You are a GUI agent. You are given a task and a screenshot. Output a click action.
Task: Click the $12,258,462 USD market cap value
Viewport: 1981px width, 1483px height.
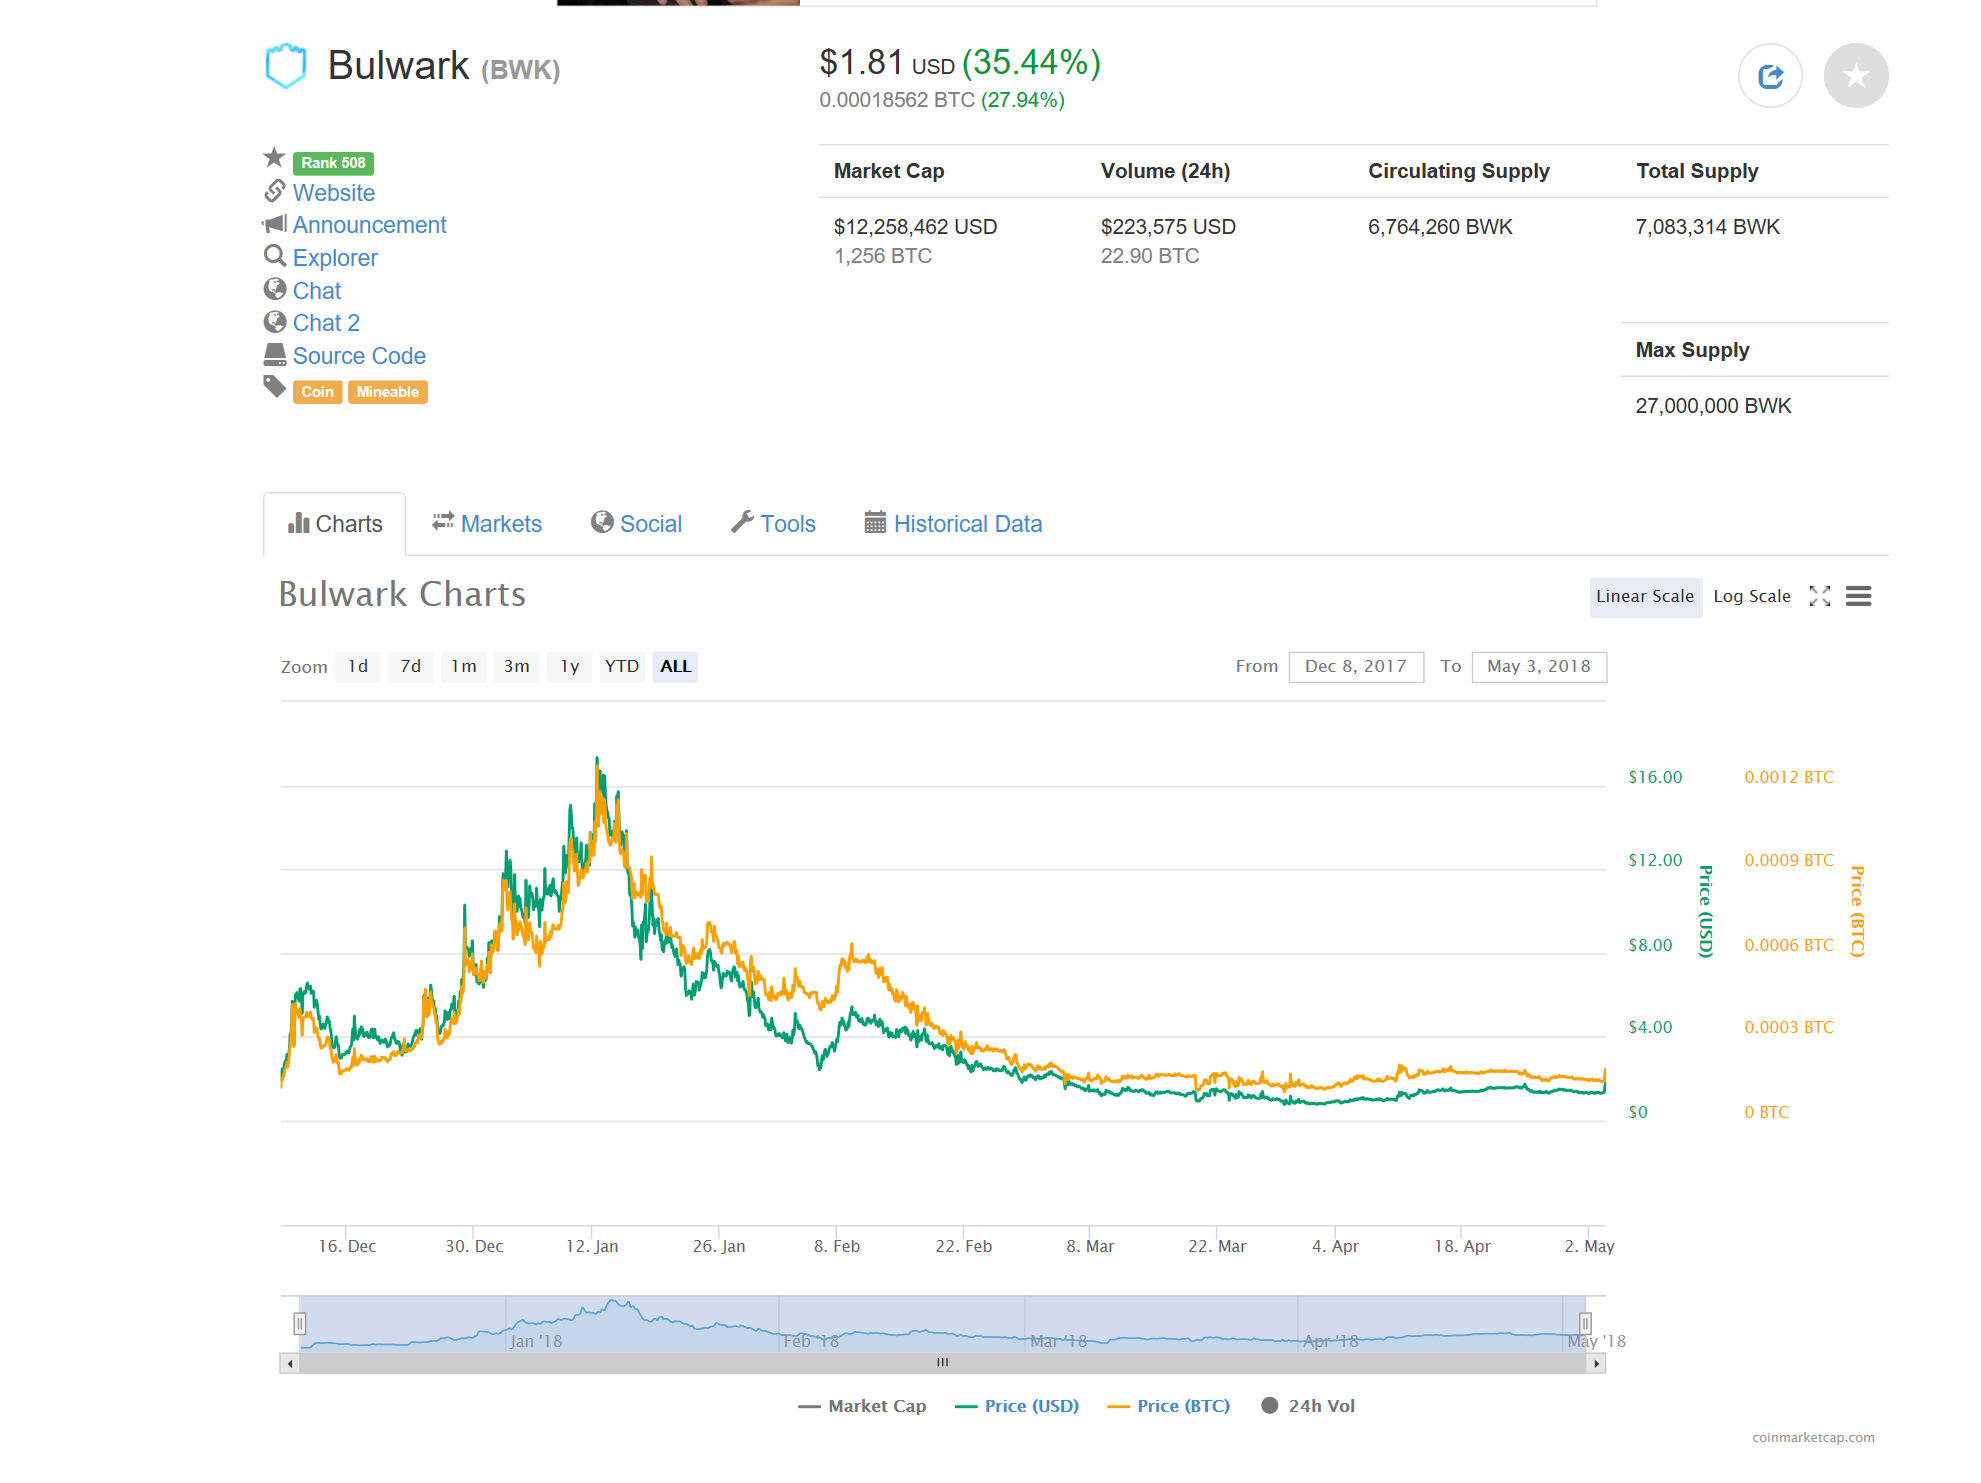pos(915,227)
